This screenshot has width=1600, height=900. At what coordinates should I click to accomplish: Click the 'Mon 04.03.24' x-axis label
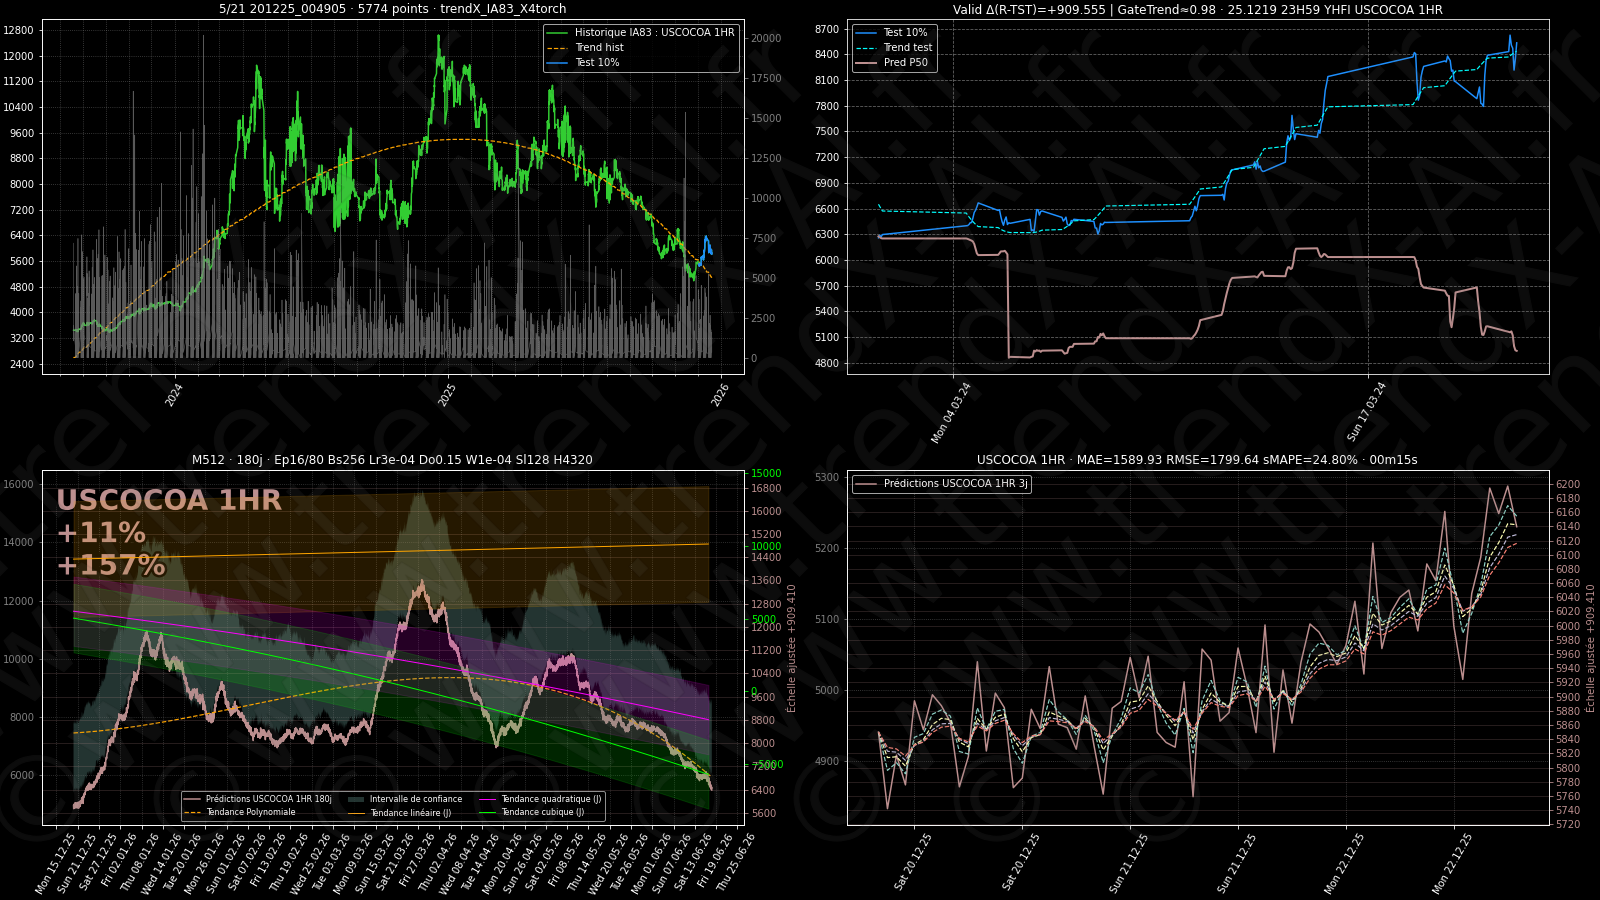[951, 412]
